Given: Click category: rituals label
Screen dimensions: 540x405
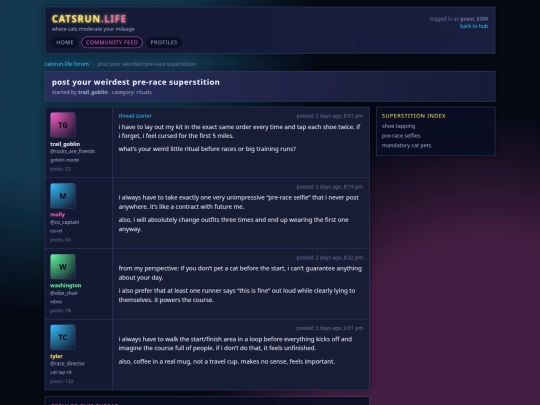Looking at the screenshot, I should (x=132, y=92).
